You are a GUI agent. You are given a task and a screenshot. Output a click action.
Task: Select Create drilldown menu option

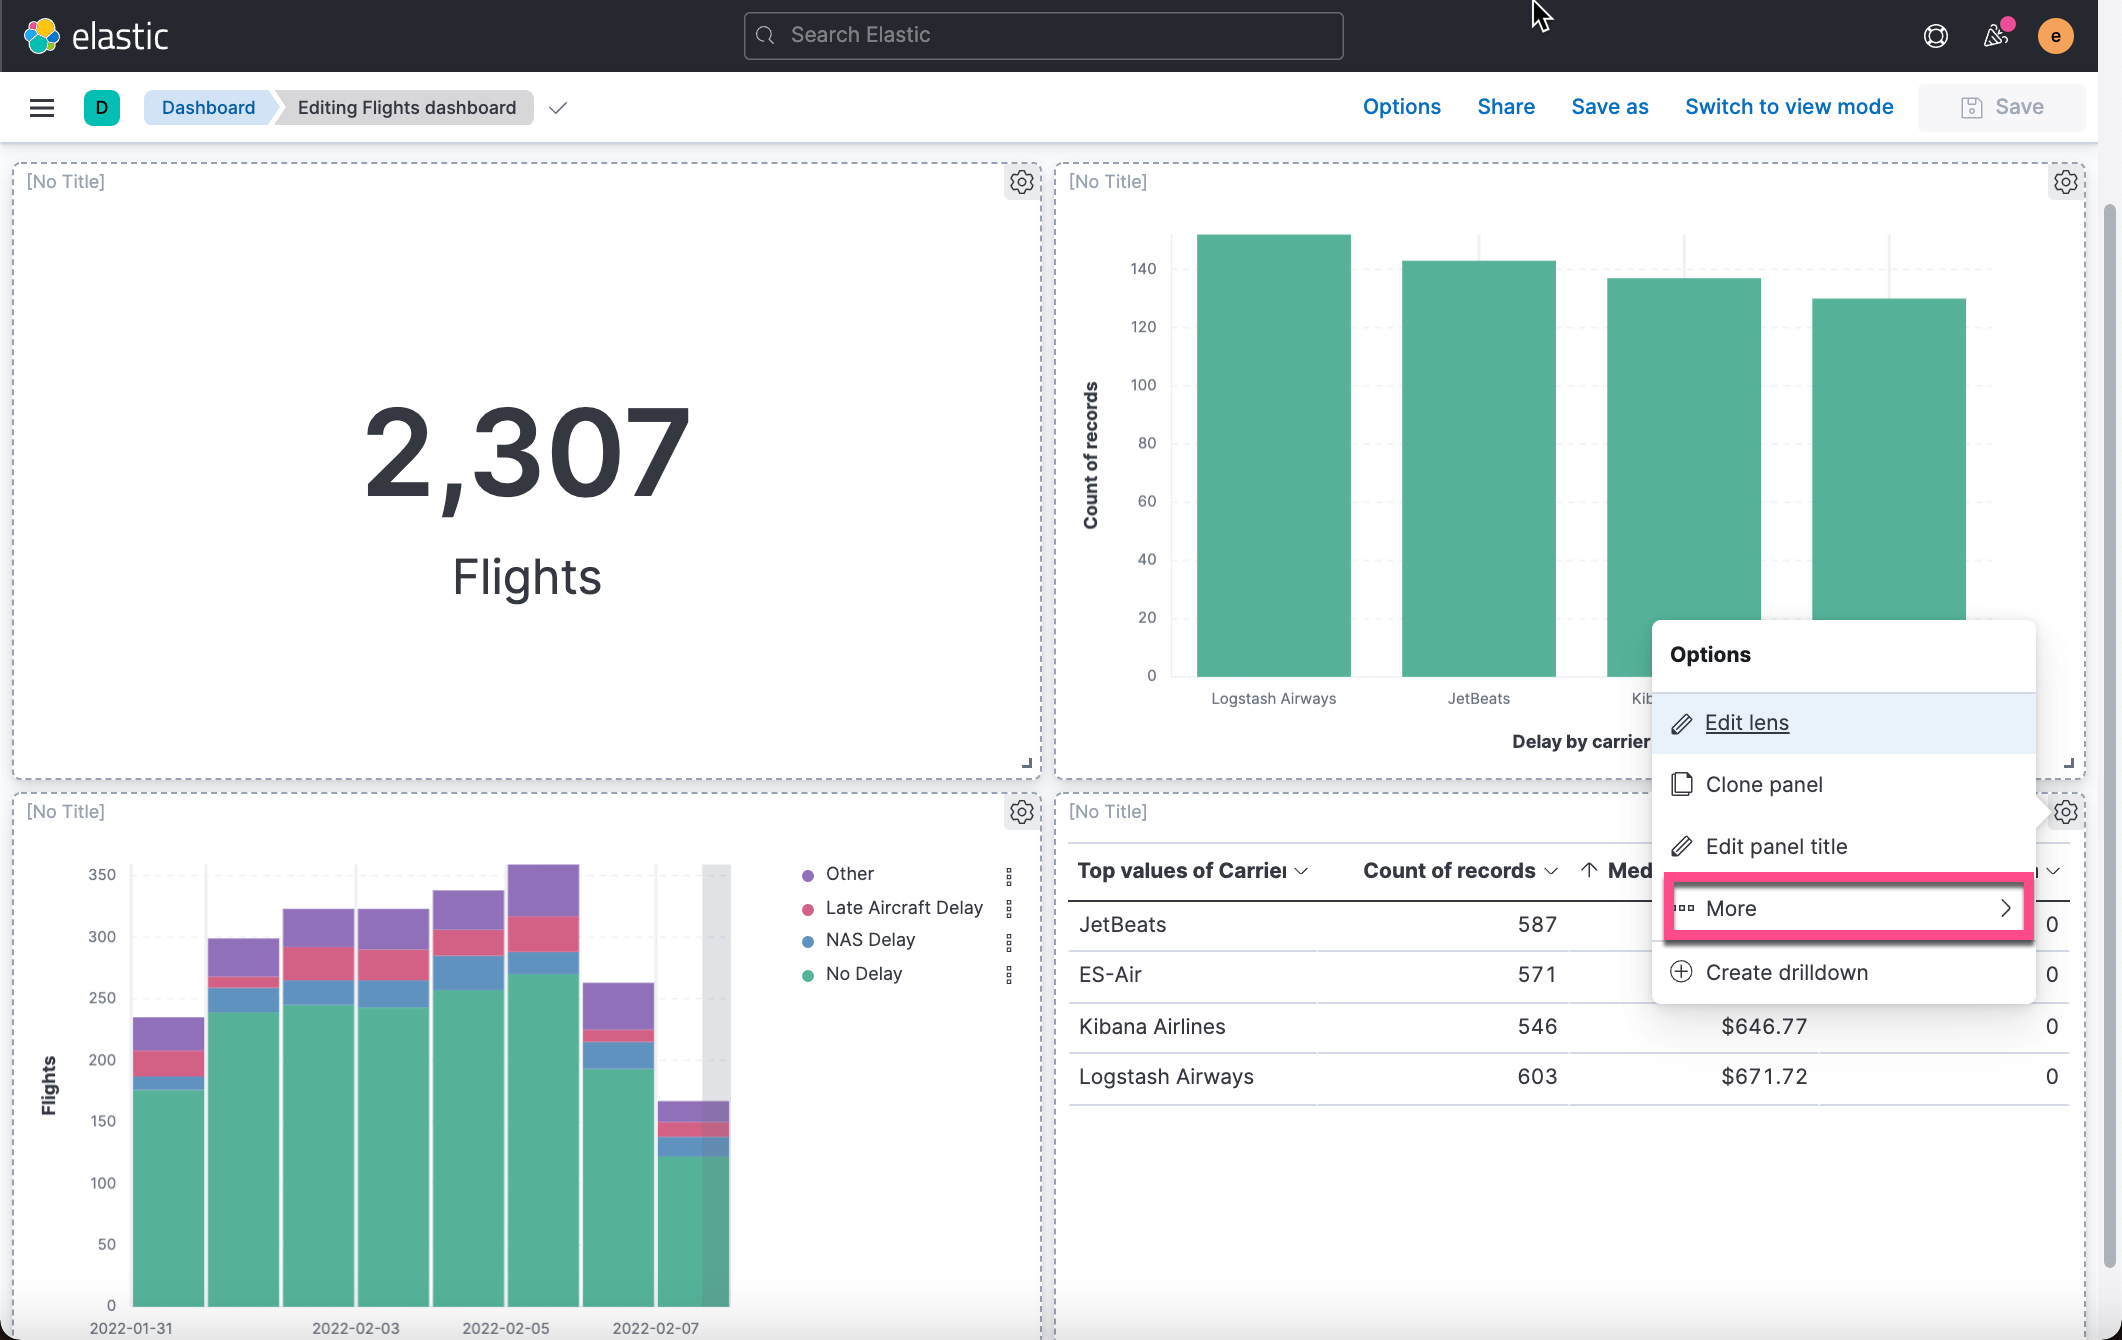(x=1786, y=971)
